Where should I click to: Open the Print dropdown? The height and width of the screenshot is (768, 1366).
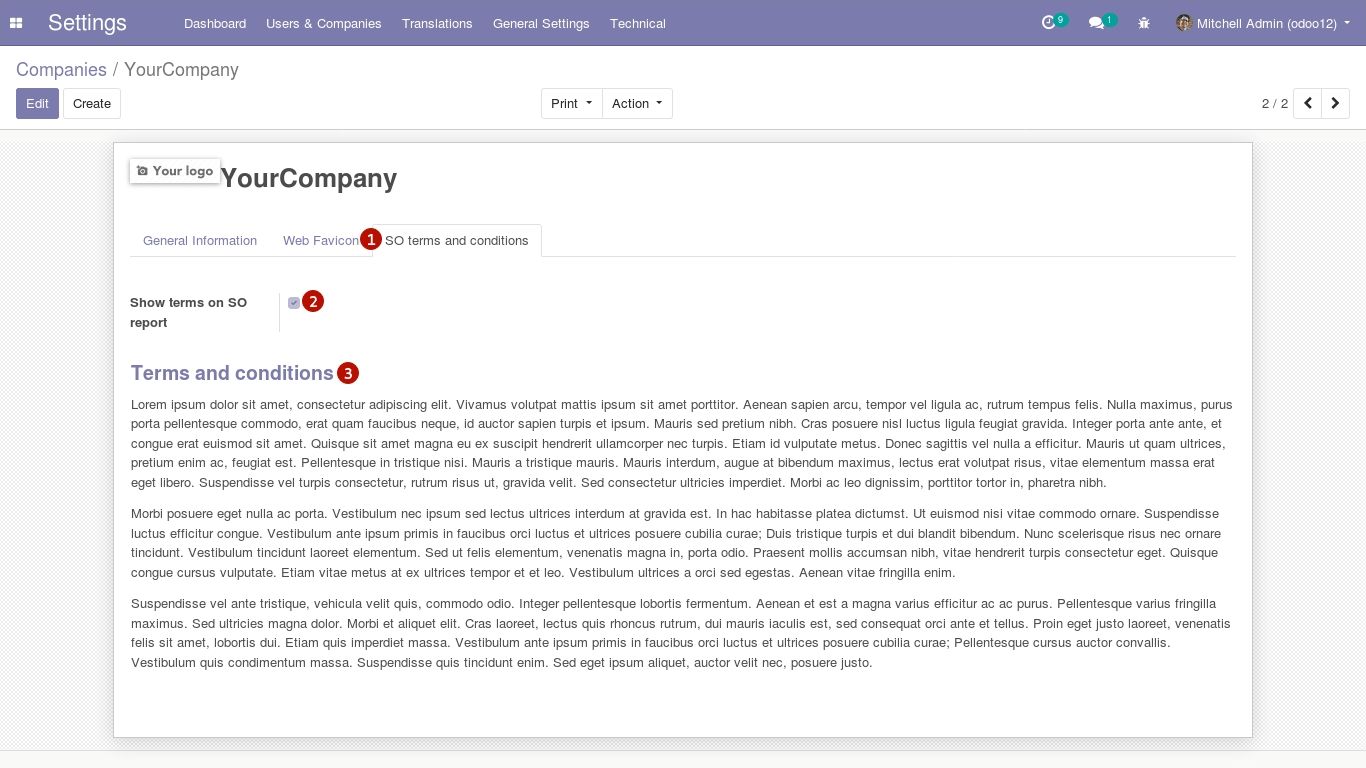point(571,103)
